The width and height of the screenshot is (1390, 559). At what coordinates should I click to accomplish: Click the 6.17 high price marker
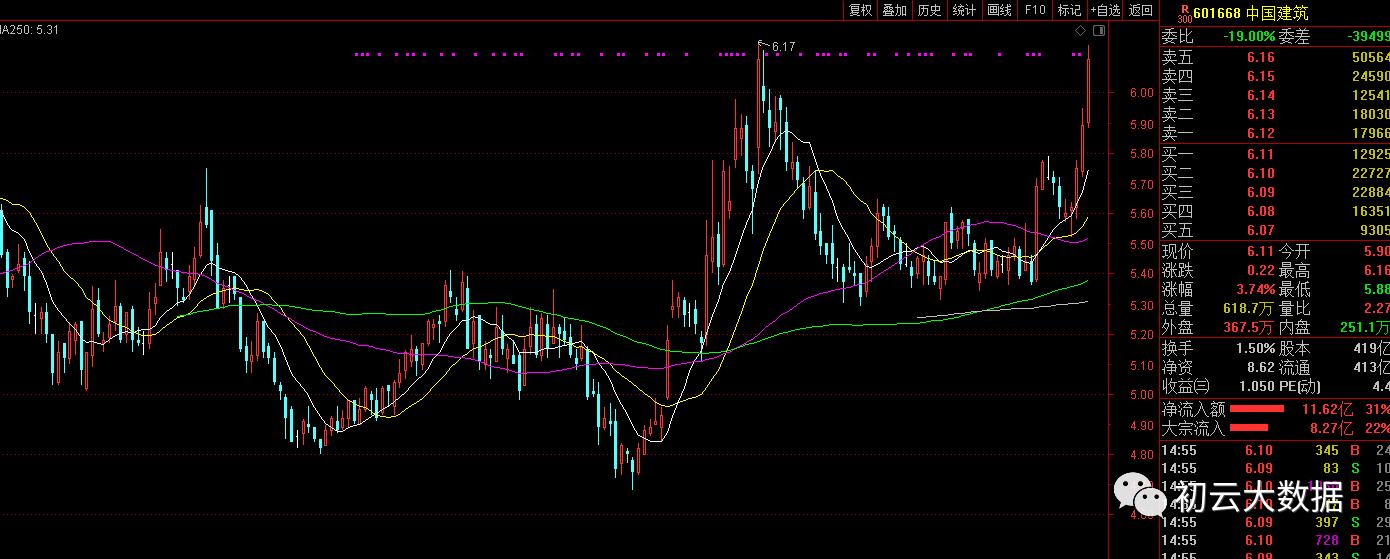(783, 46)
